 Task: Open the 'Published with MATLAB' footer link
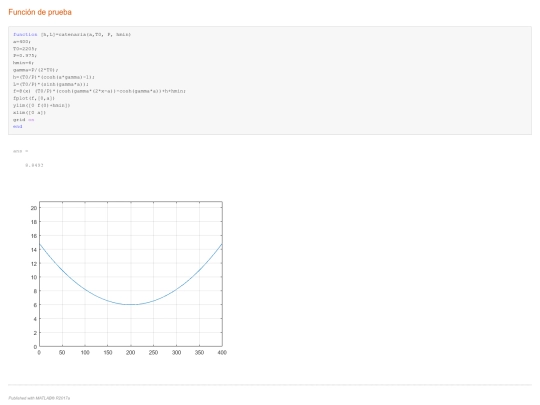point(39,398)
